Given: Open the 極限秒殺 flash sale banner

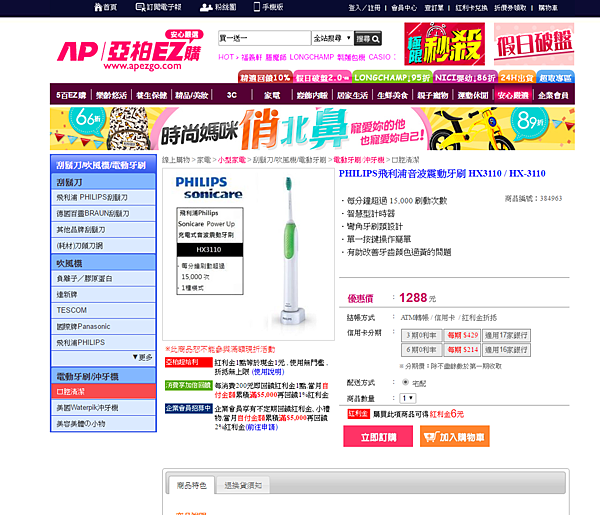Looking at the screenshot, I should tap(444, 44).
